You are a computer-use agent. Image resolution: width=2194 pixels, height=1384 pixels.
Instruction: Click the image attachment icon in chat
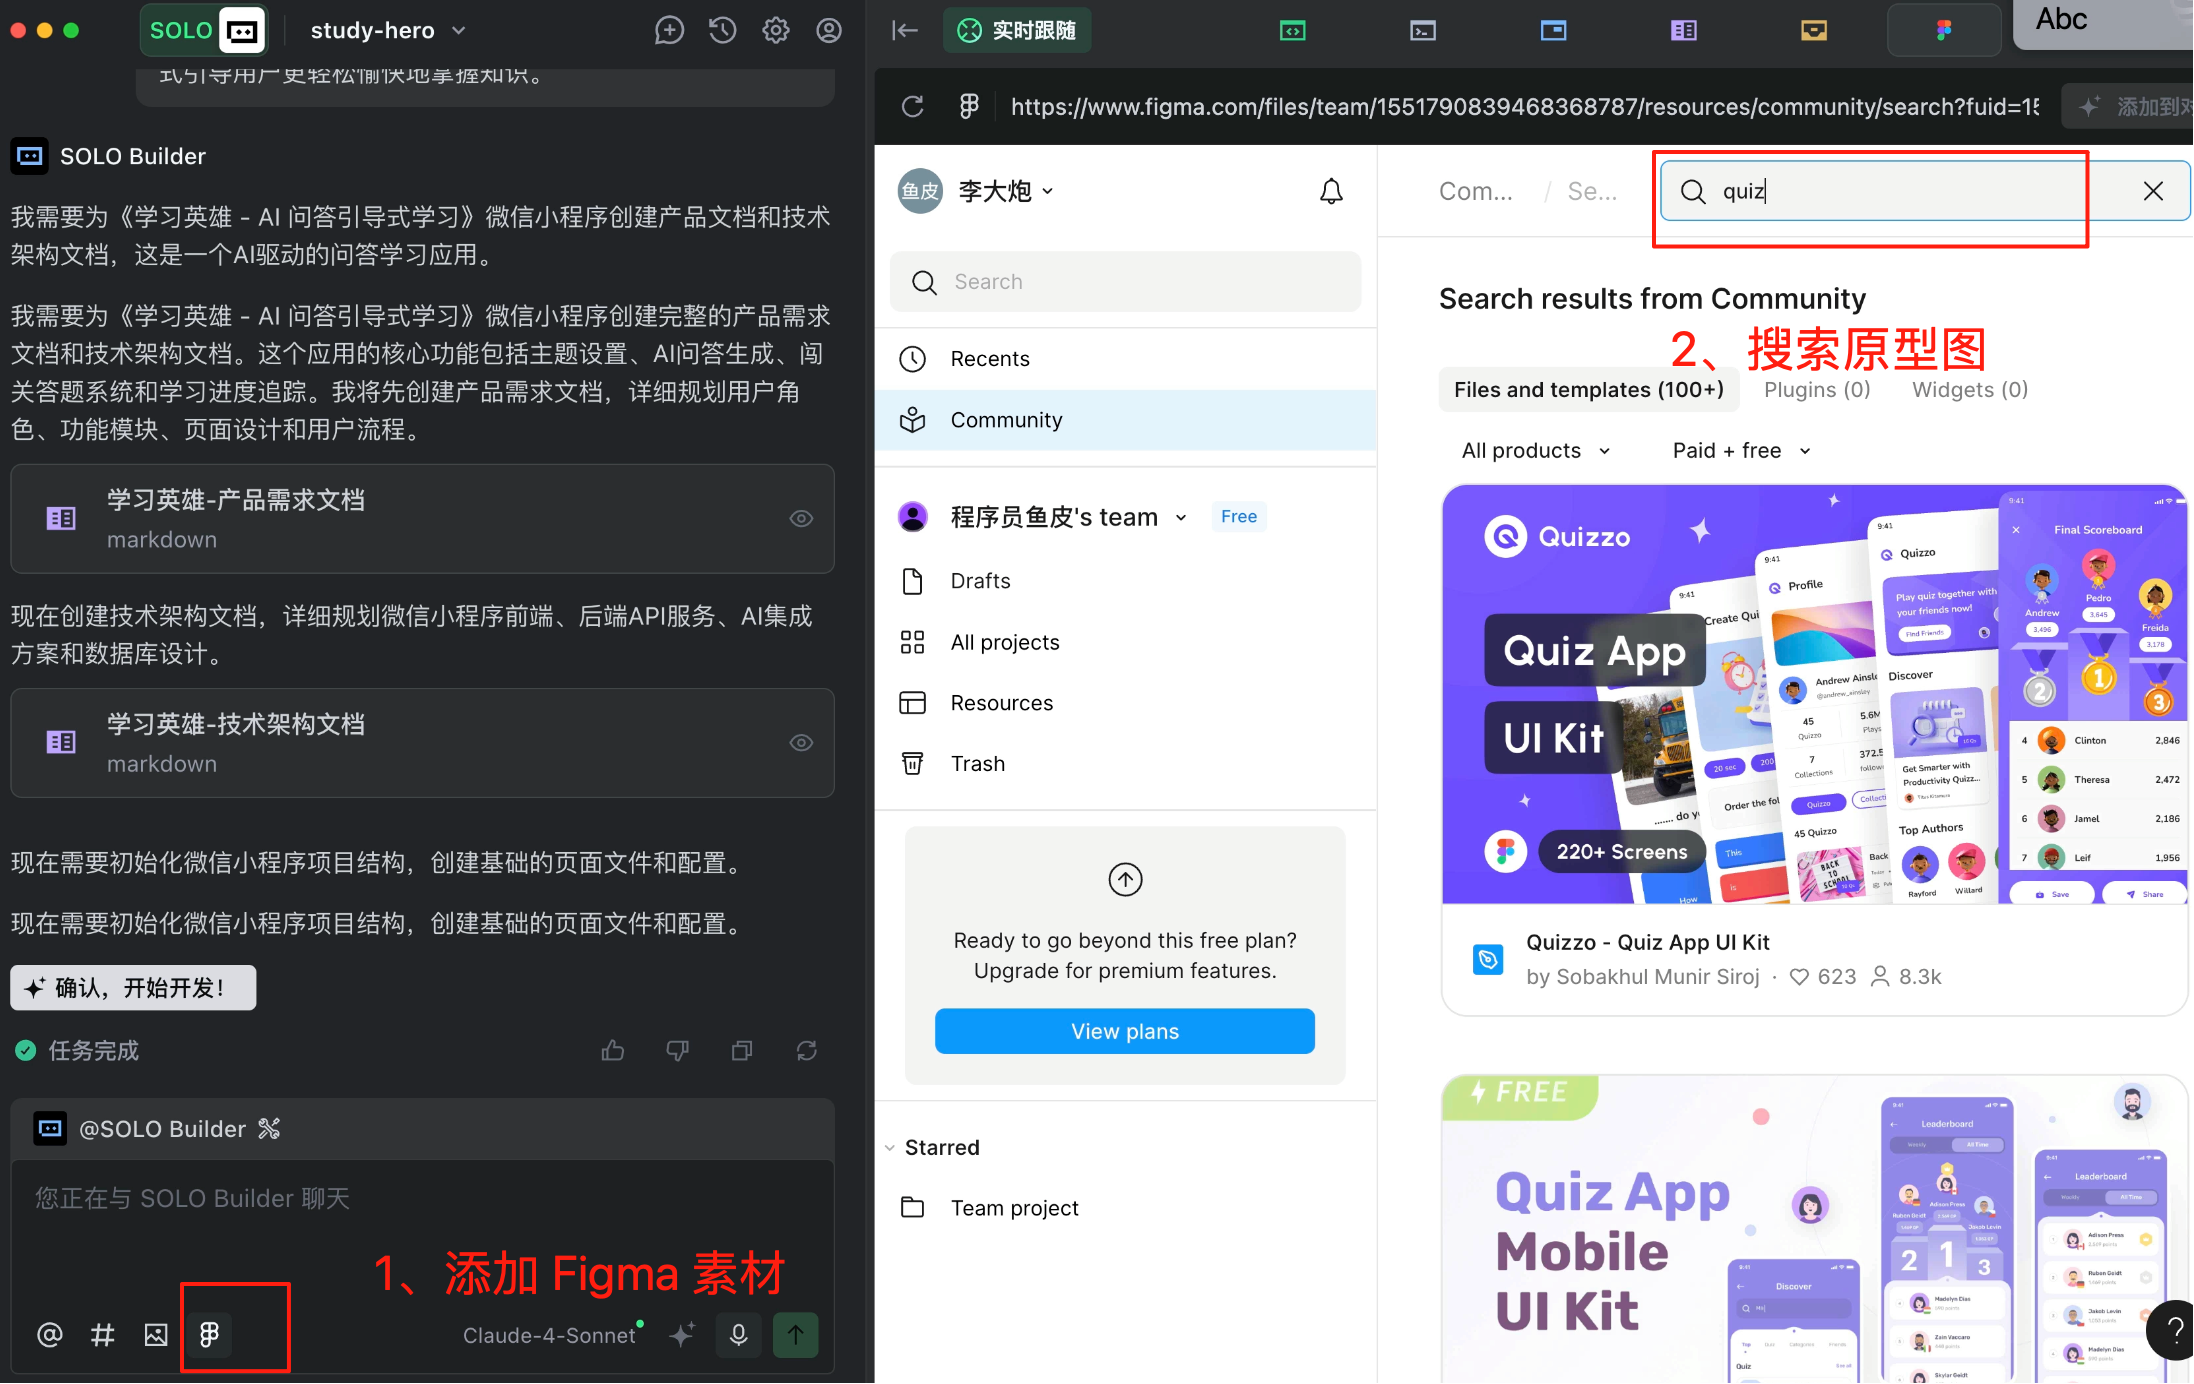pos(156,1334)
